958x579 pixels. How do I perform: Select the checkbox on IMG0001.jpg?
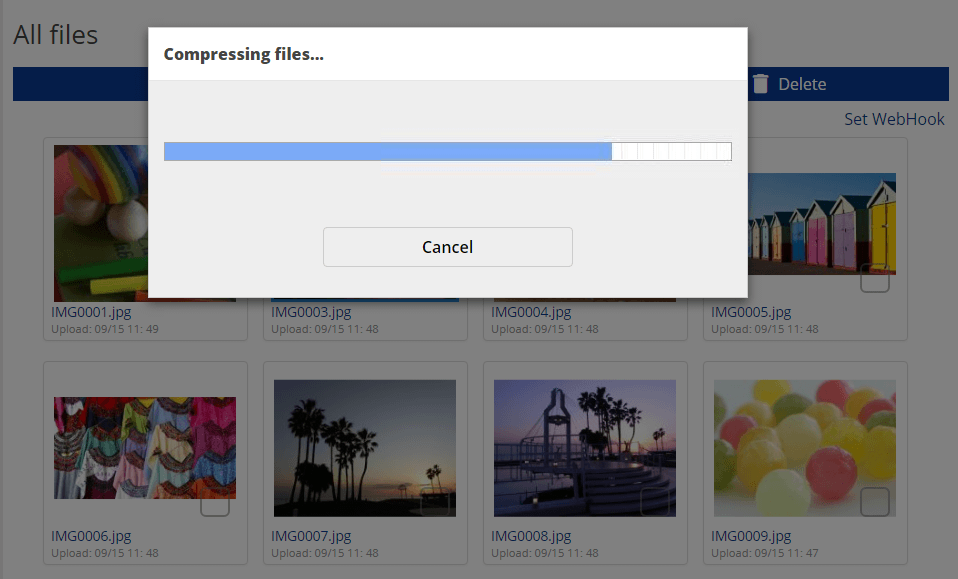214,280
